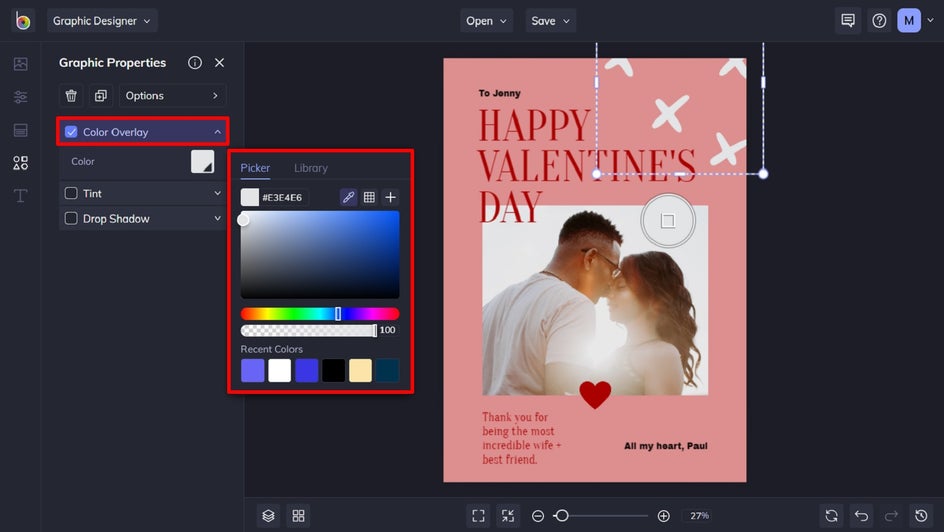Open the Edit adjustments sliders sidebar icon

(20, 97)
